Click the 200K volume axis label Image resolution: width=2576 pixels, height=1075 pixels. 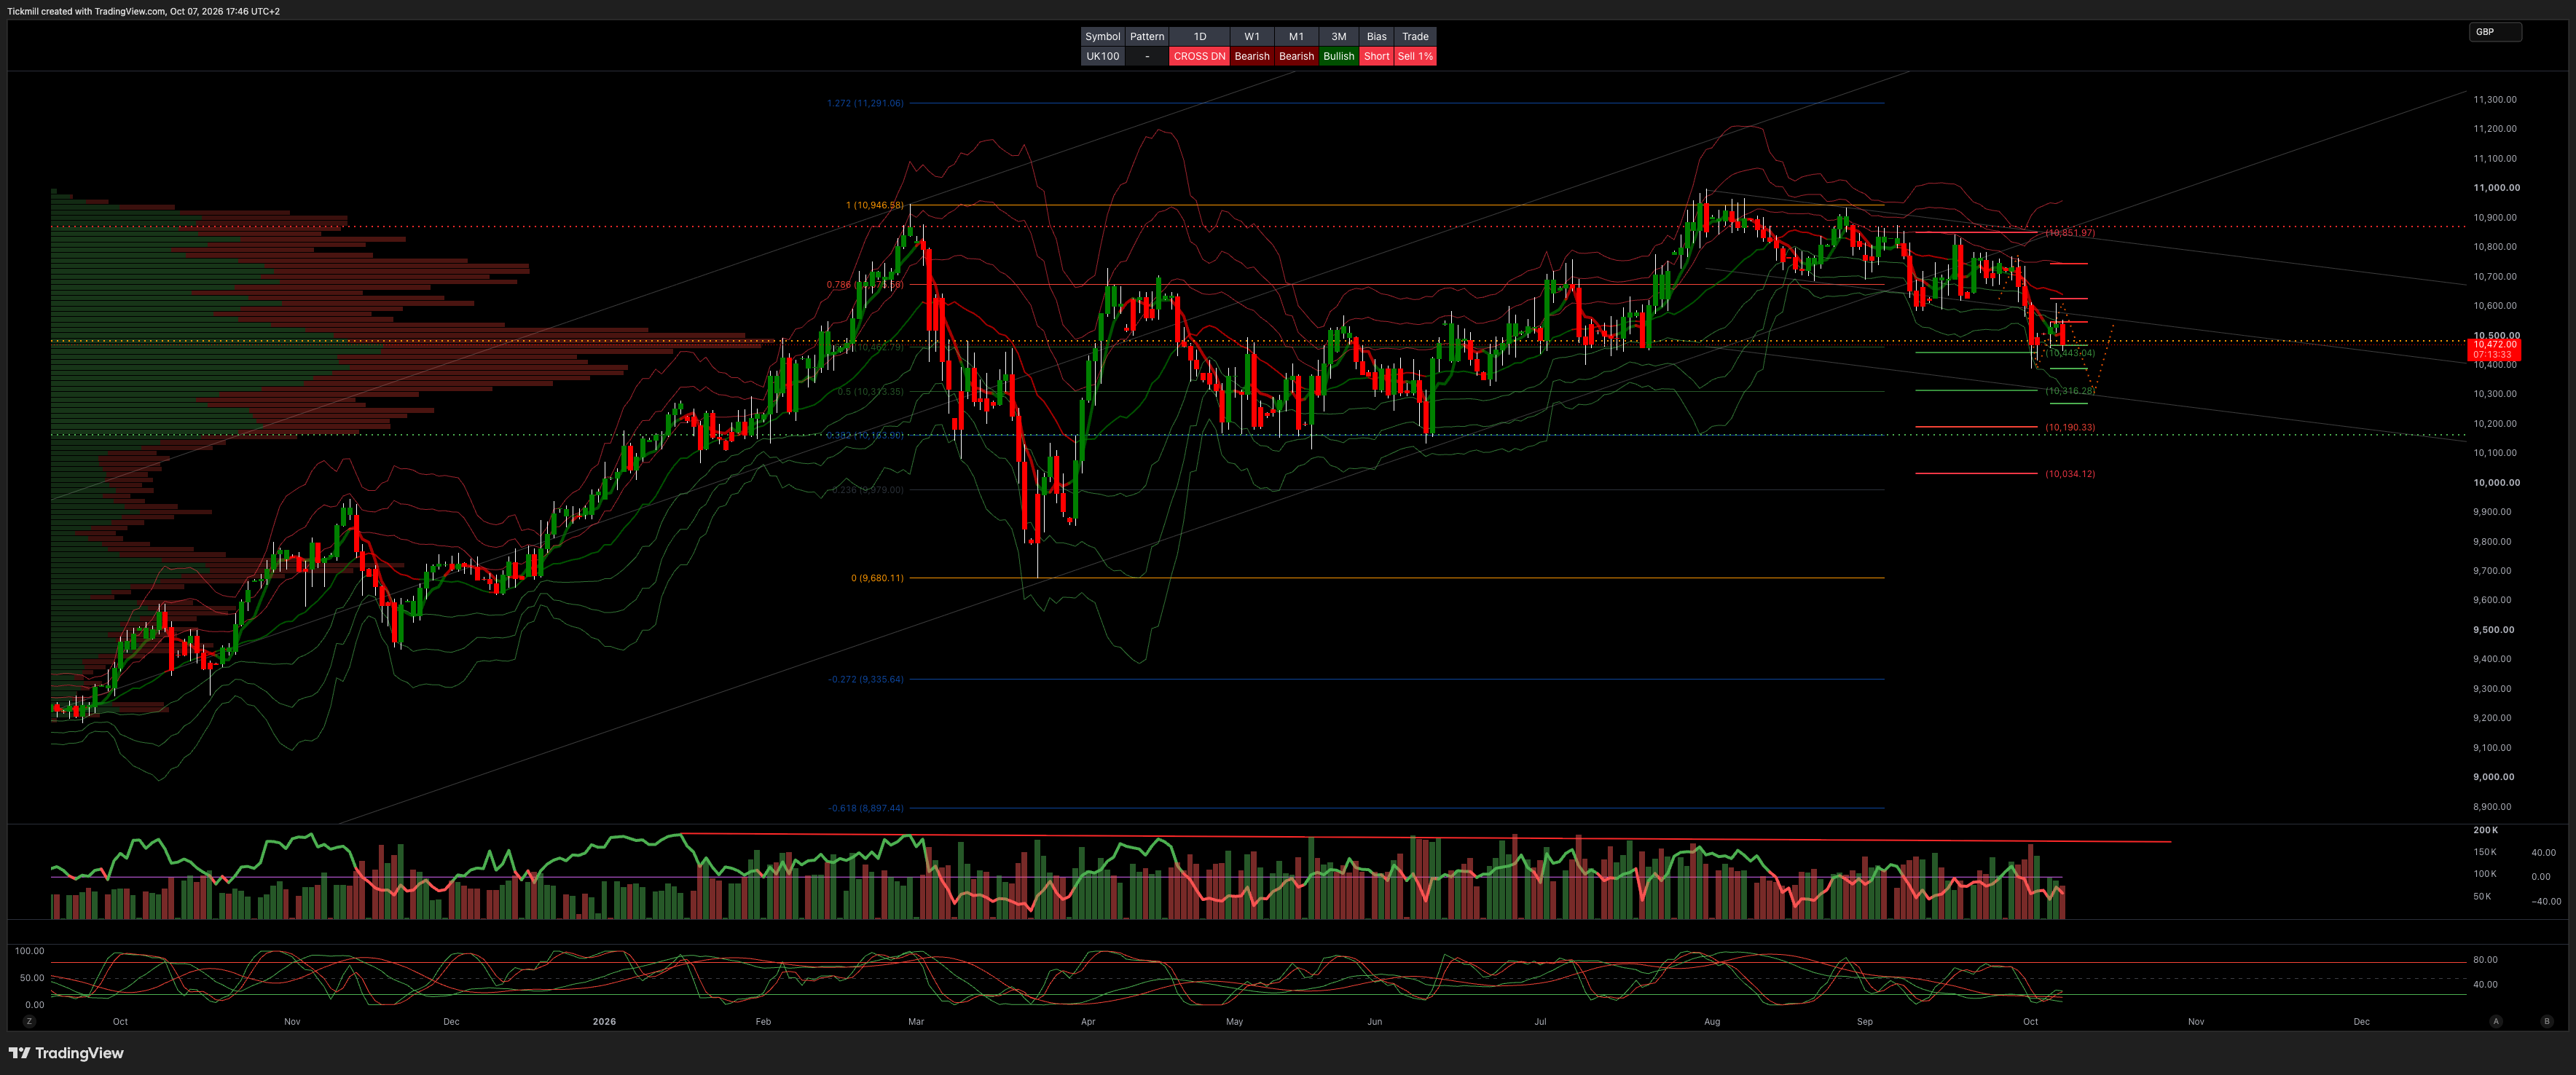2485,830
